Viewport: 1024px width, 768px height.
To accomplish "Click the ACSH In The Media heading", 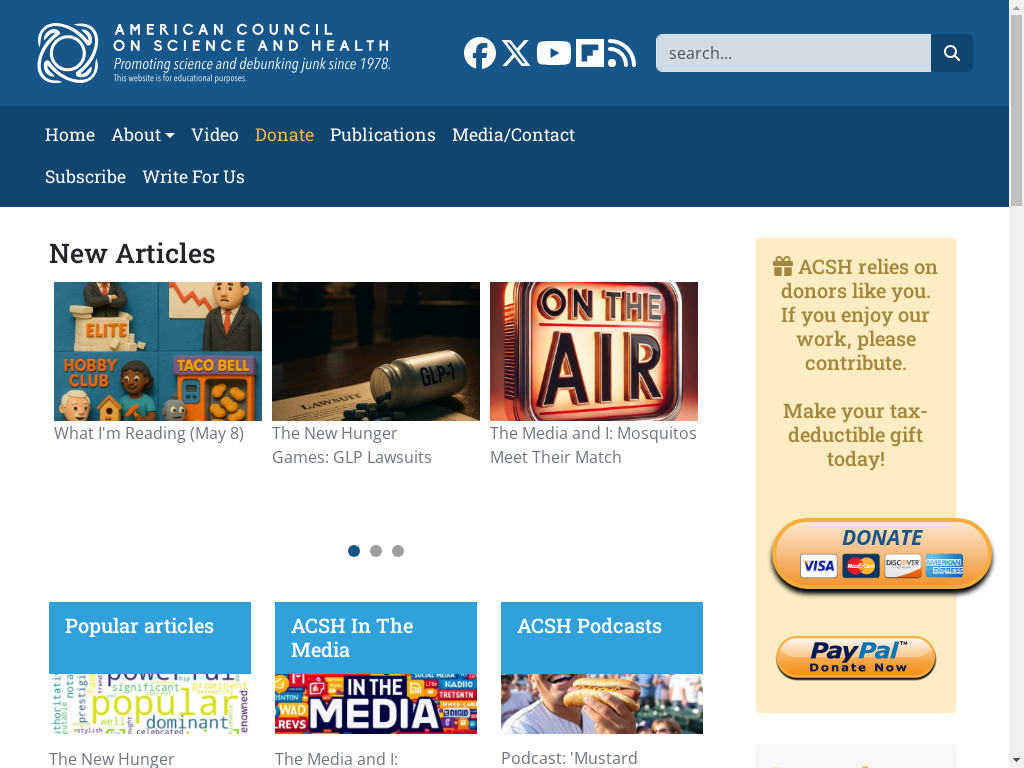I will coord(352,637).
